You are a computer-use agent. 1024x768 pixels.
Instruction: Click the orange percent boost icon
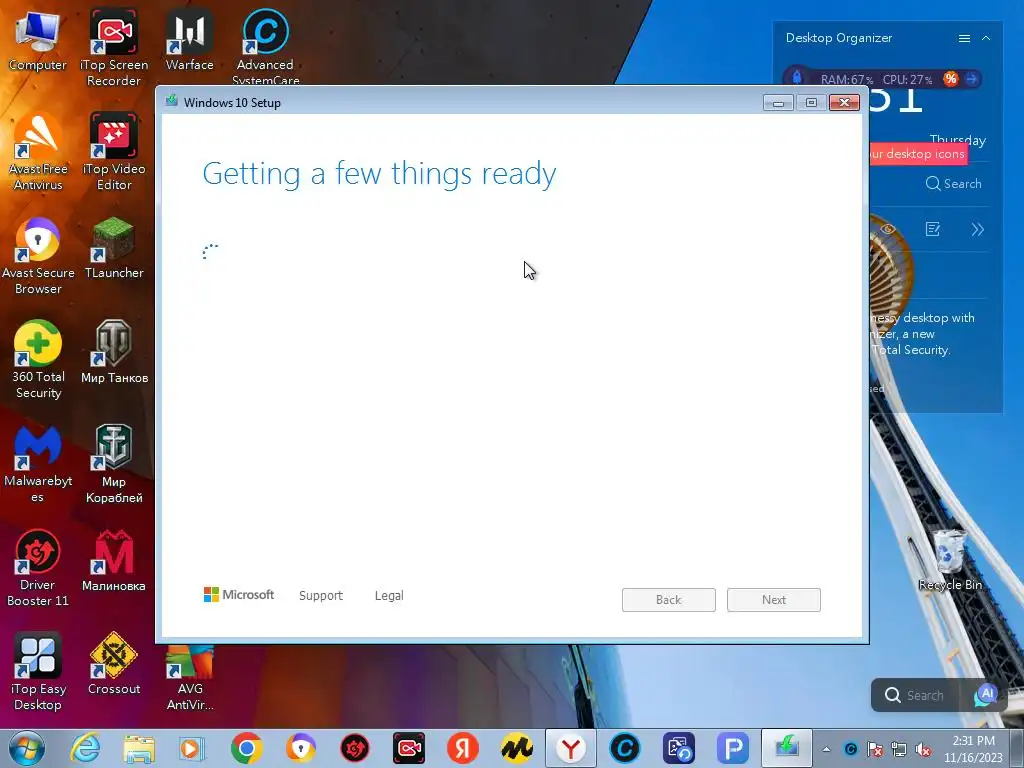[951, 79]
